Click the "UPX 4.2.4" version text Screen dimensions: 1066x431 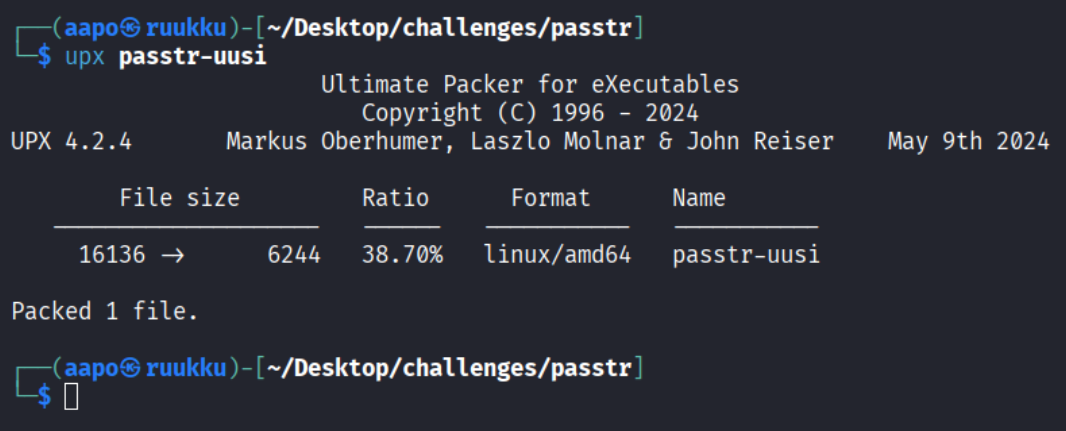click(71, 141)
